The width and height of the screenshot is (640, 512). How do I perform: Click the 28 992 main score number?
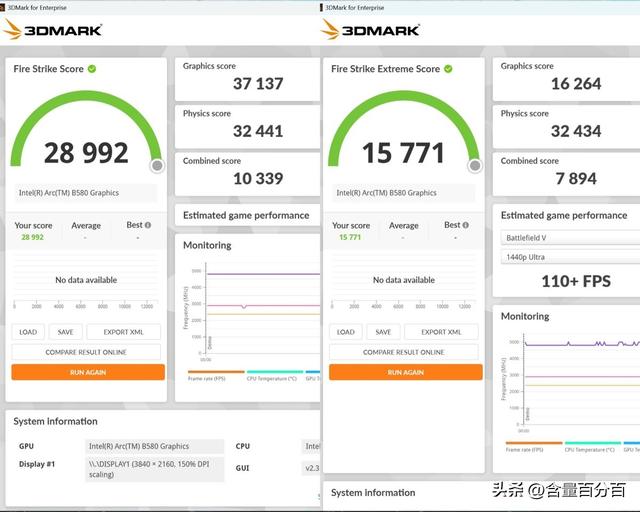[86, 153]
